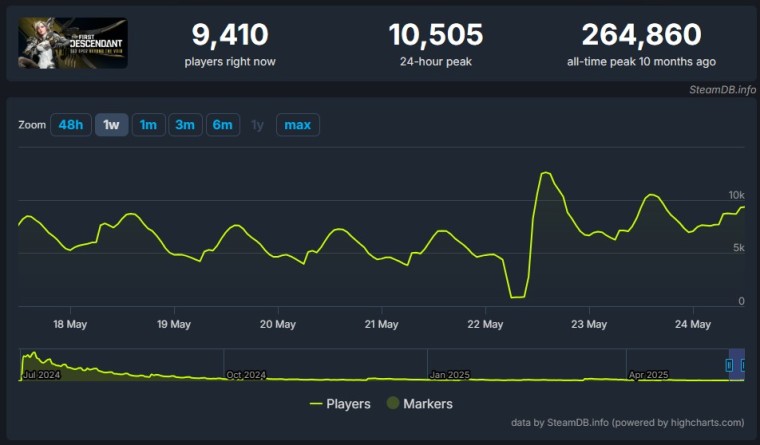Click Apr 2025 label in navigator
The image size is (760, 445).
pos(649,375)
